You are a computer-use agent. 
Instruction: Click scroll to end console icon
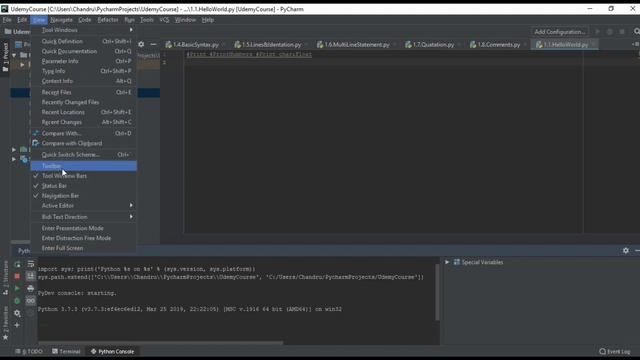pos(31,276)
